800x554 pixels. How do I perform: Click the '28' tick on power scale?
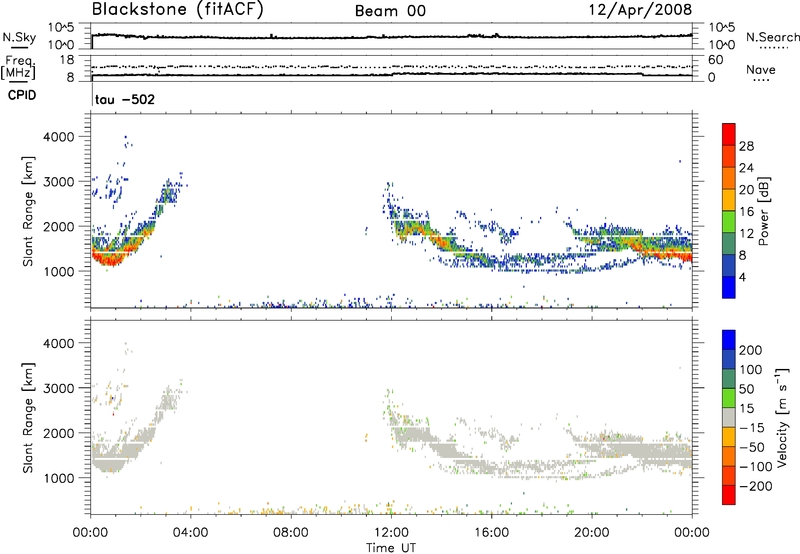click(x=746, y=146)
